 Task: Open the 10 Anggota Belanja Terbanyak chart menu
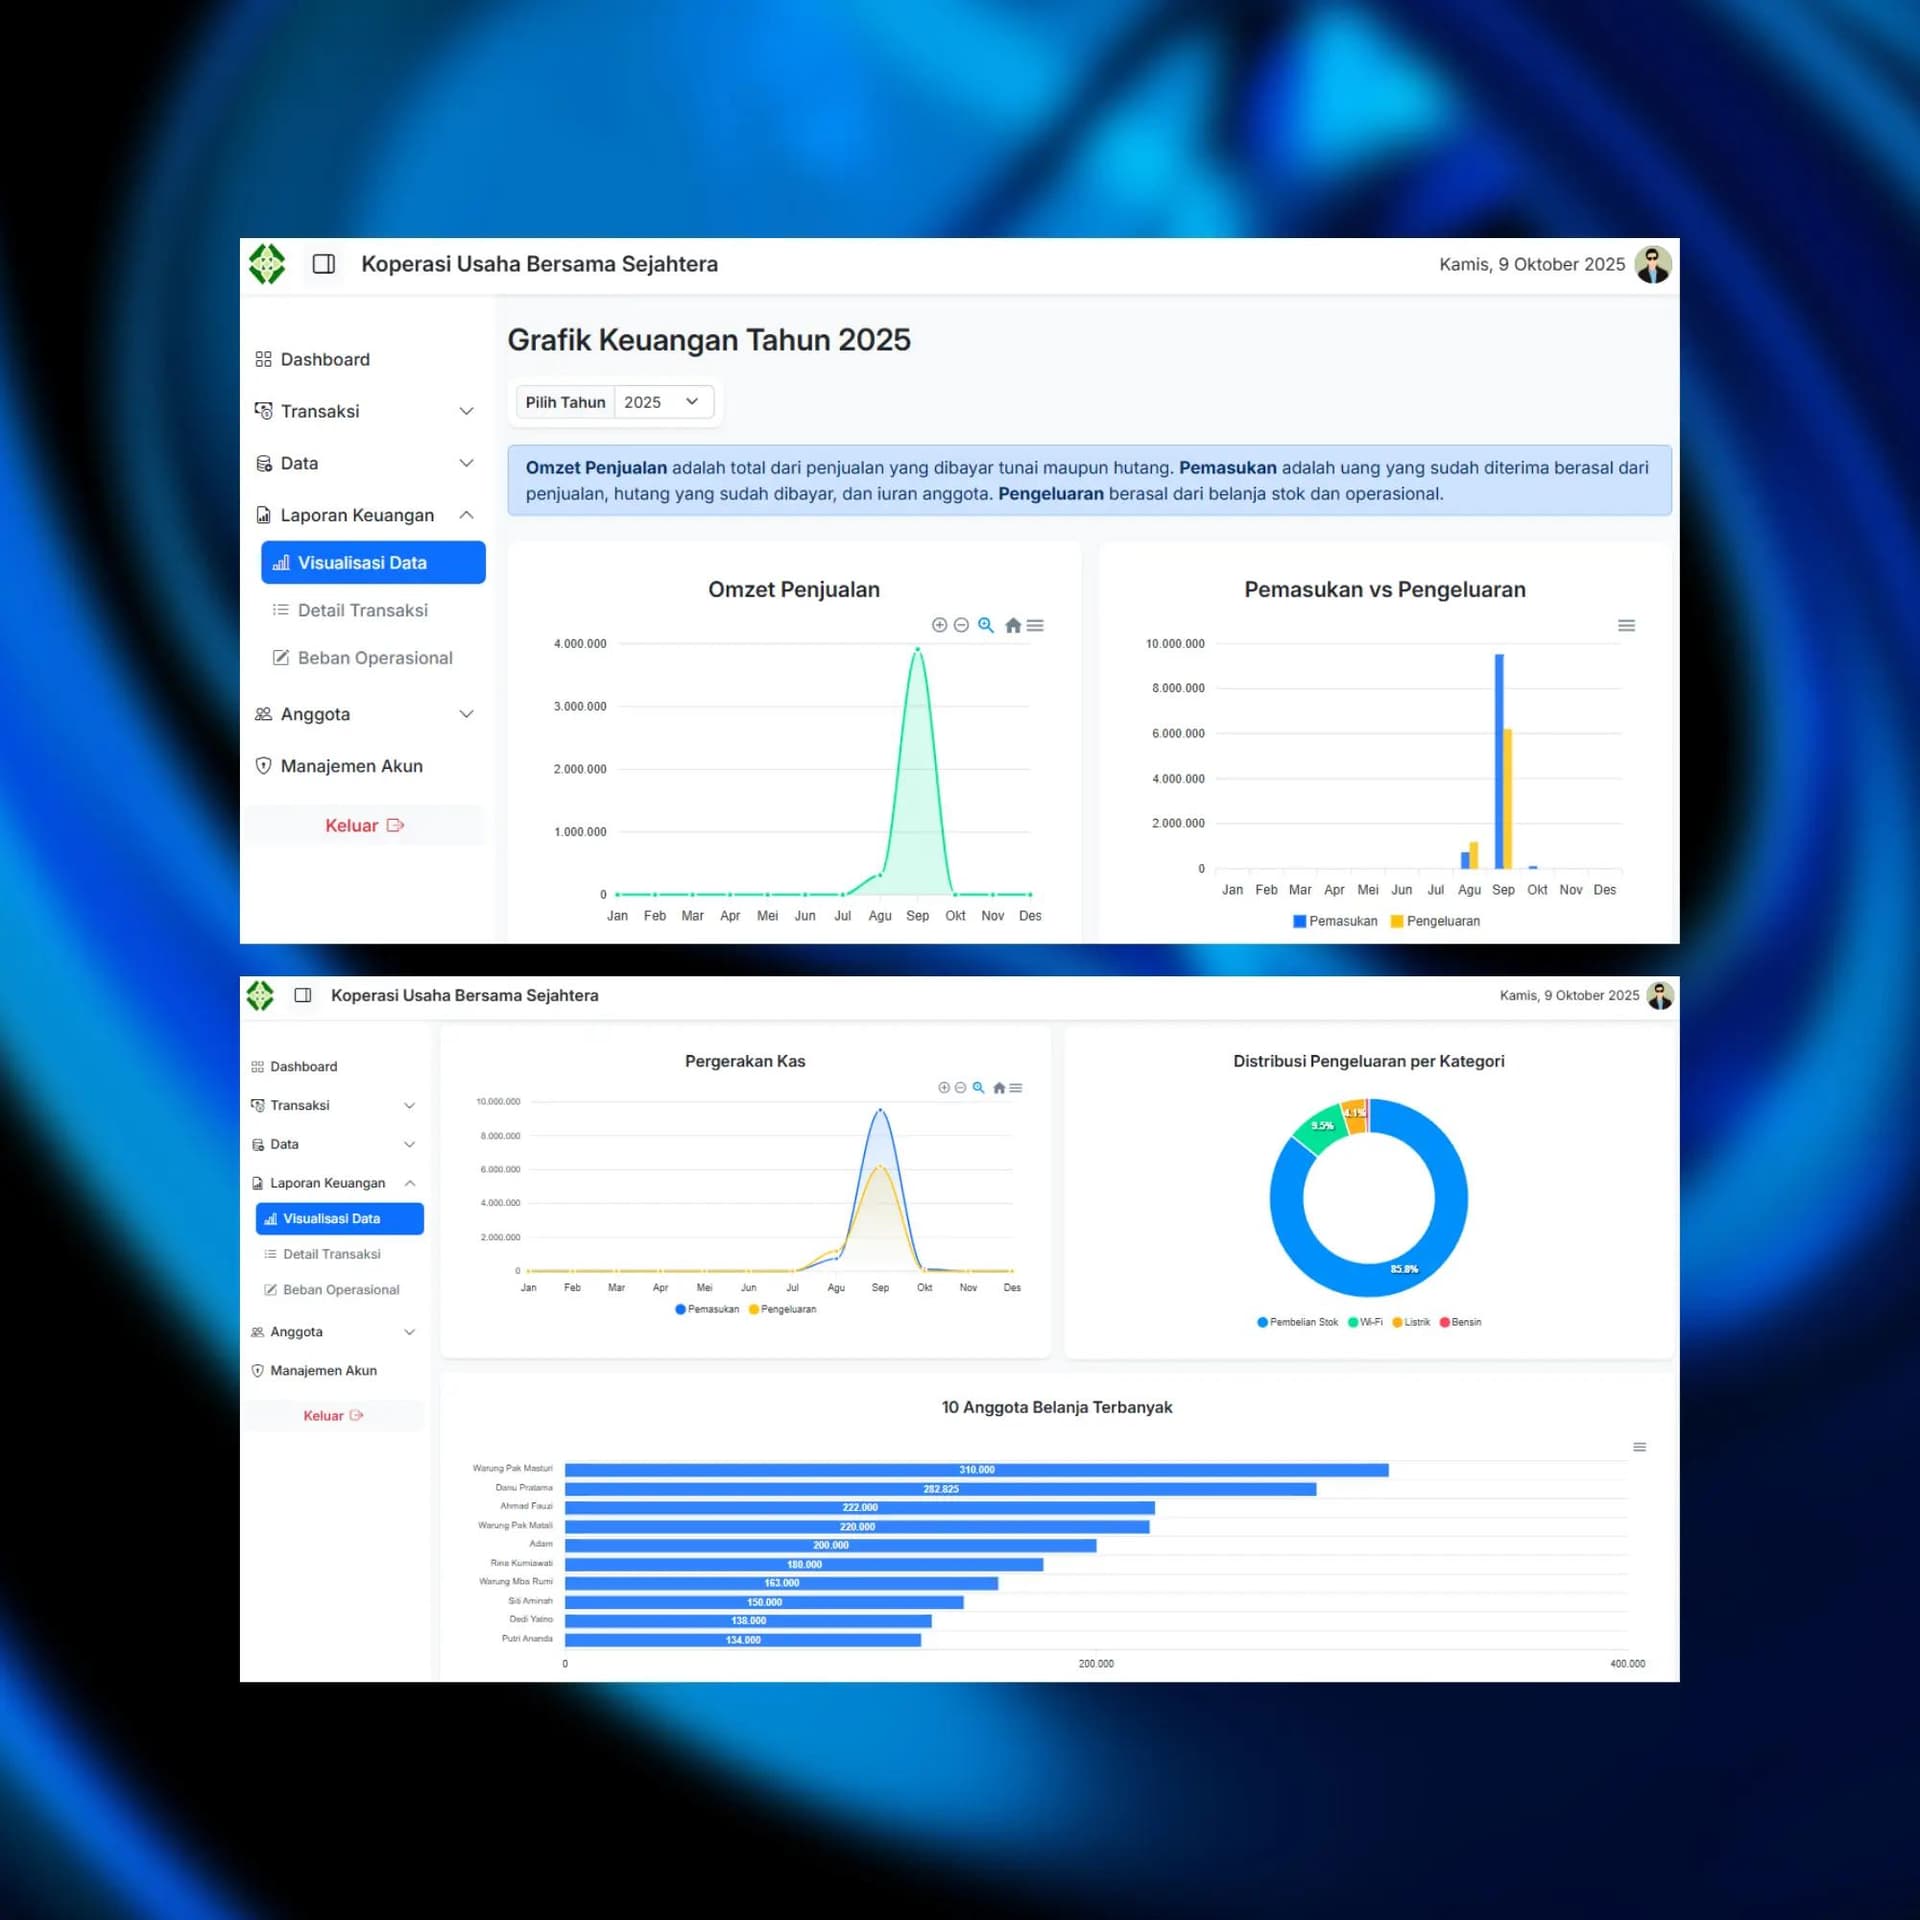click(x=1639, y=1447)
